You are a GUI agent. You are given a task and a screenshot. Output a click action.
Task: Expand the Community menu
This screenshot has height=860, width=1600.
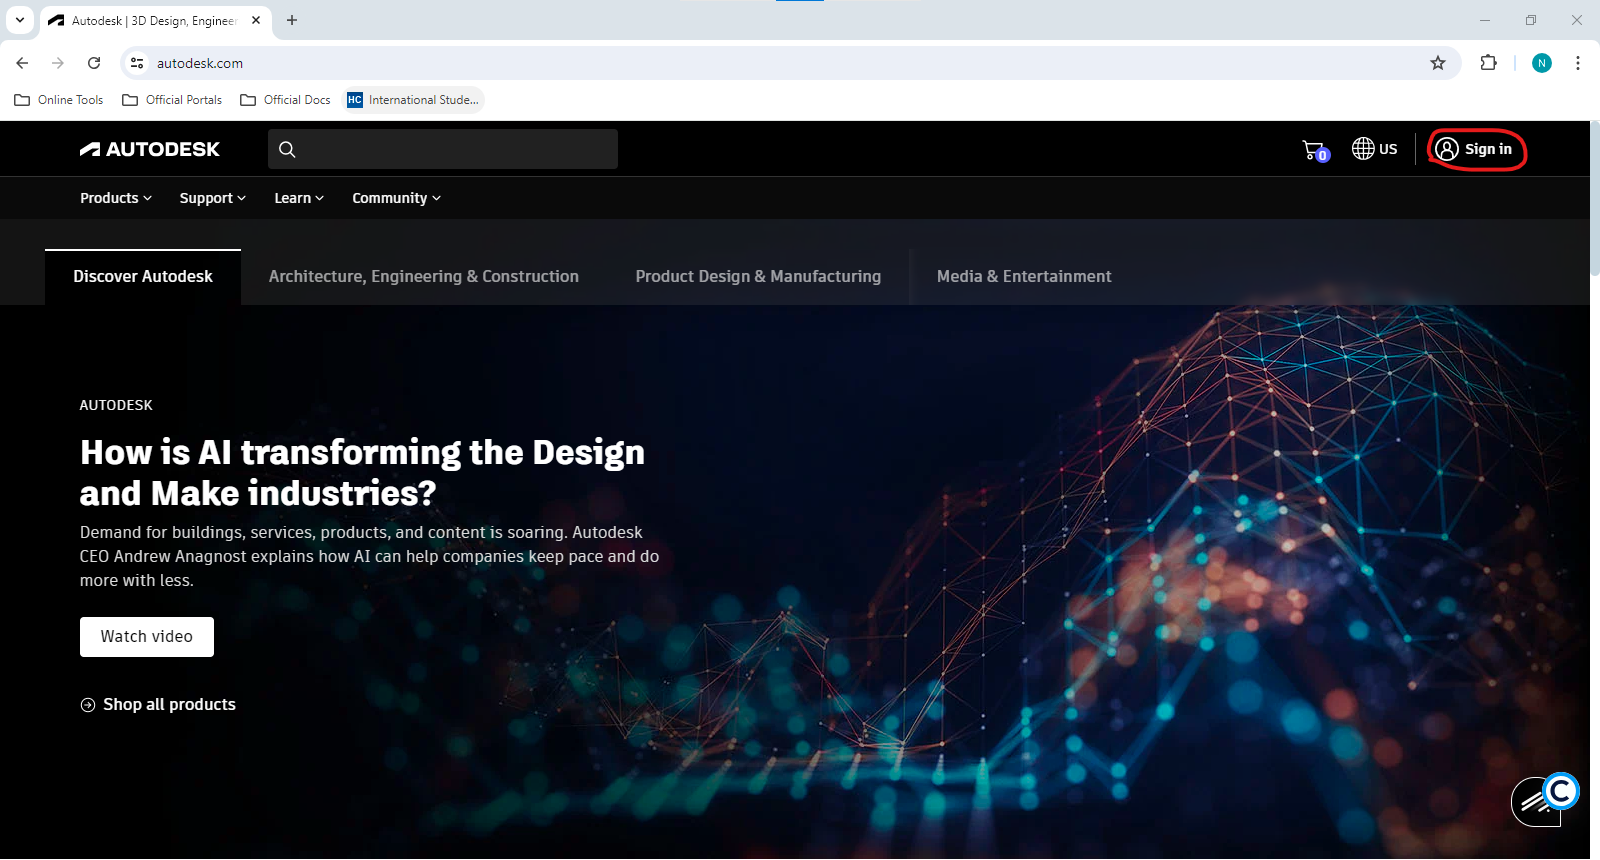tap(396, 198)
